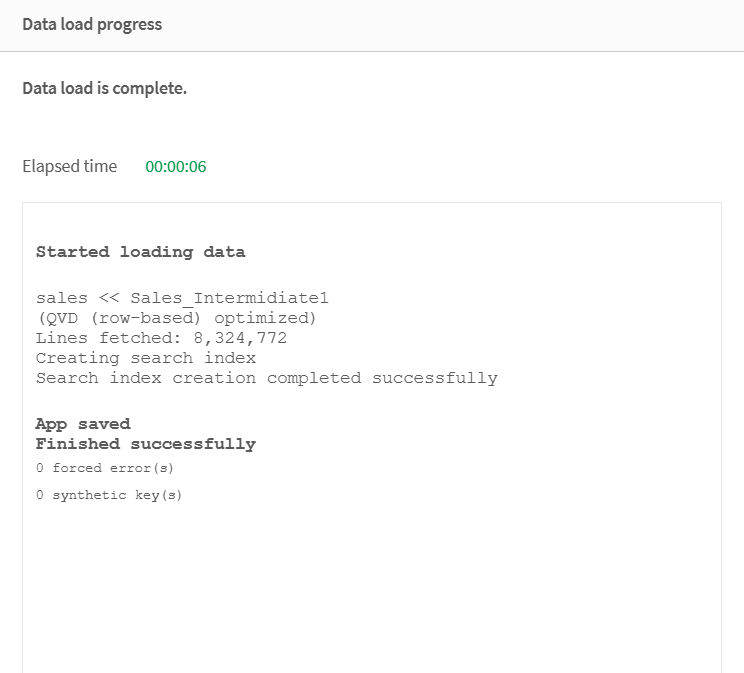Click the '0 synthetic key(s)' line
Viewport: 744px width, 673px height.
point(109,495)
